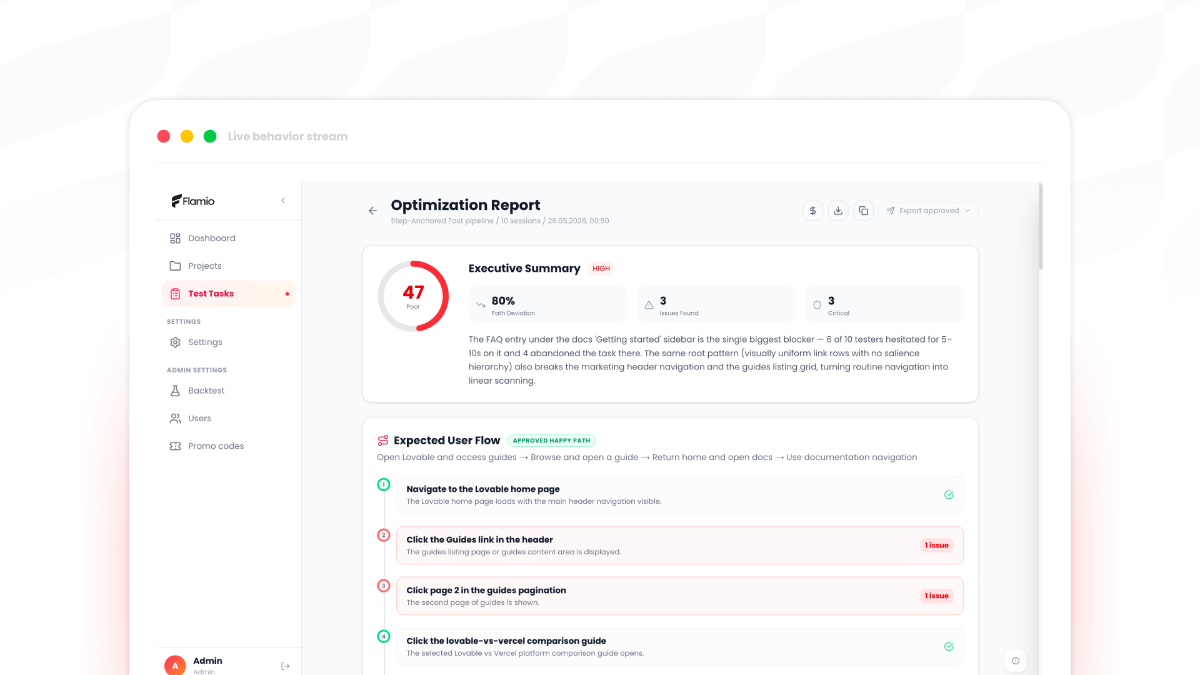Copy the report using the copy icon
Image resolution: width=1200 pixels, height=675 pixels.
[864, 210]
